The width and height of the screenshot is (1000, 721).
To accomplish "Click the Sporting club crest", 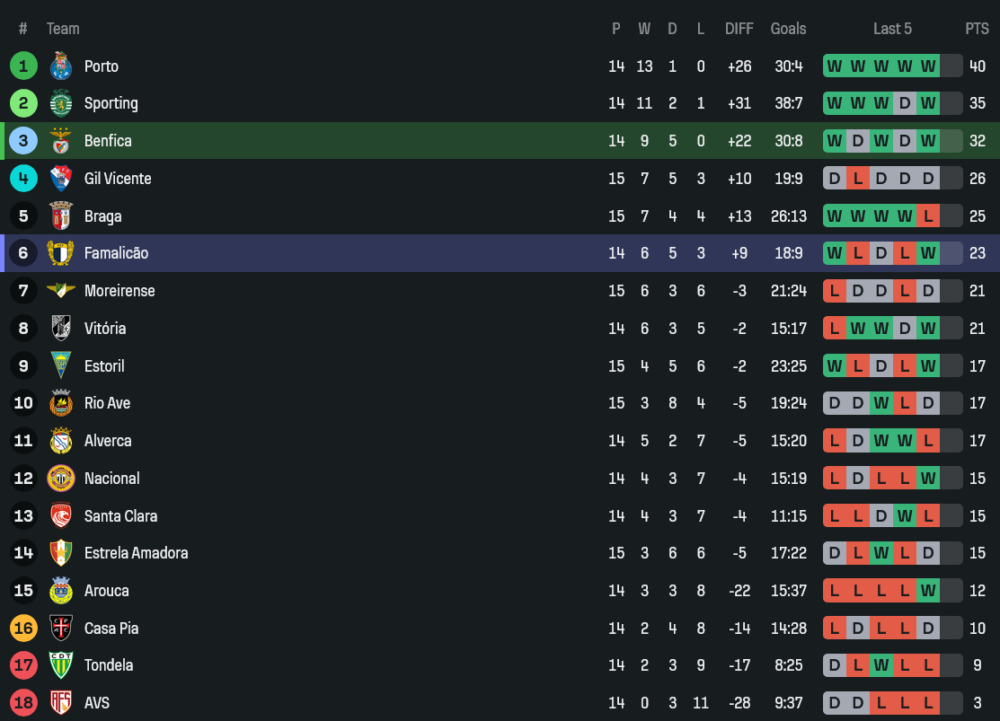I will [61, 103].
